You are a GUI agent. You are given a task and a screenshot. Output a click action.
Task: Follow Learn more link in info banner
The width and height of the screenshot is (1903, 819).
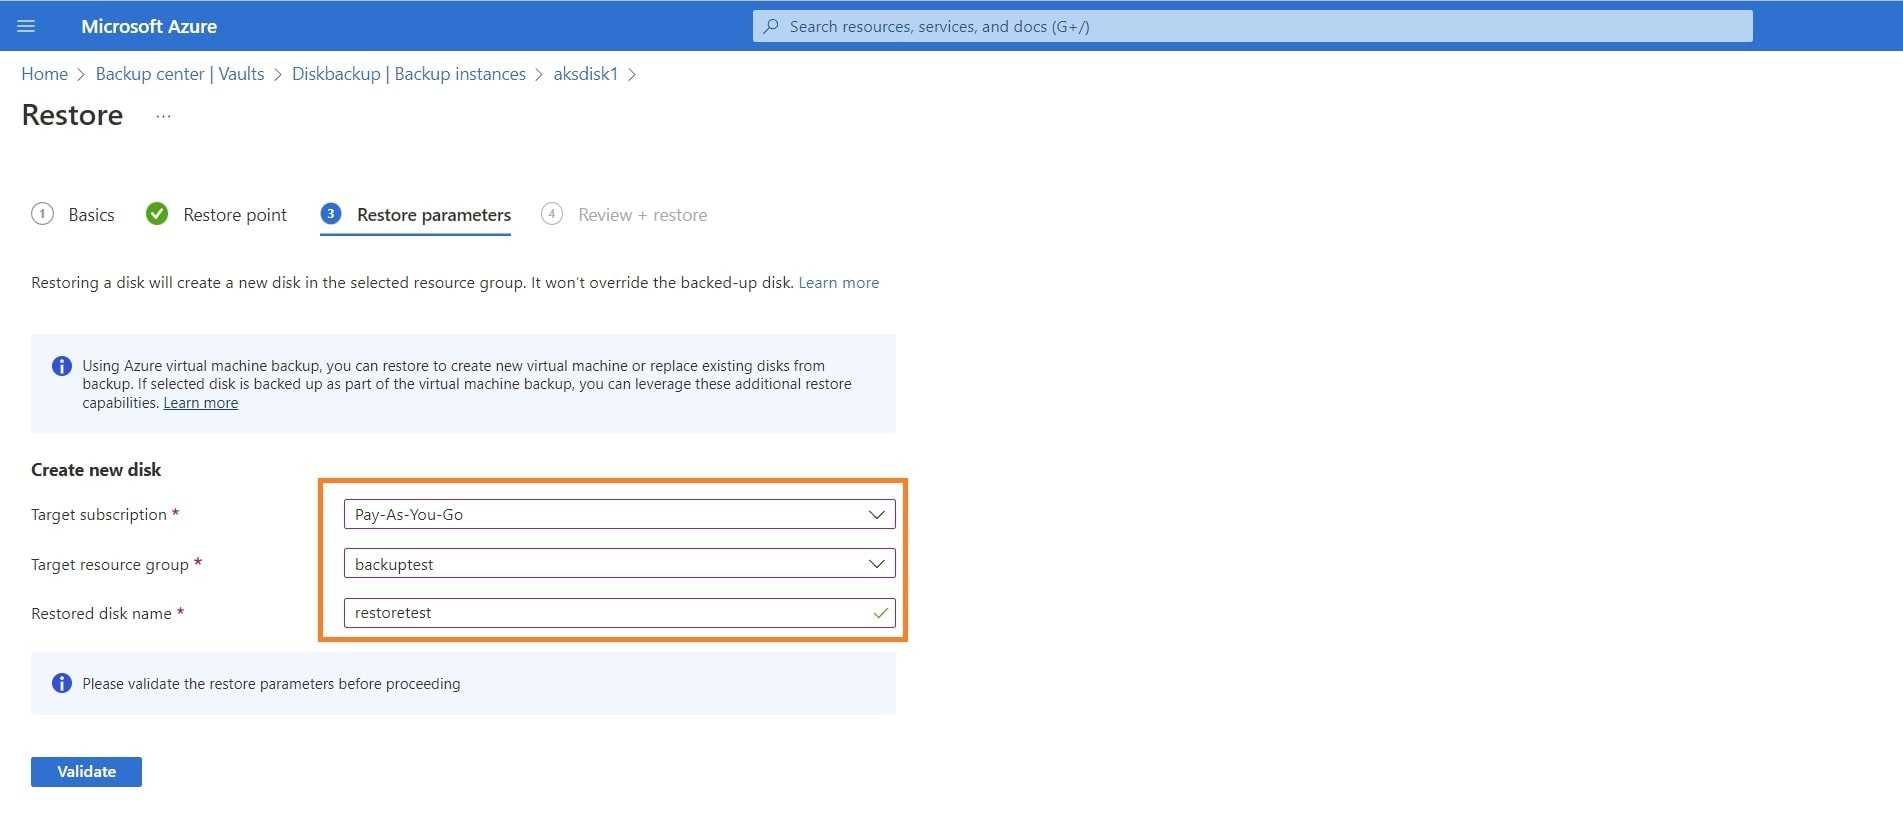(200, 403)
